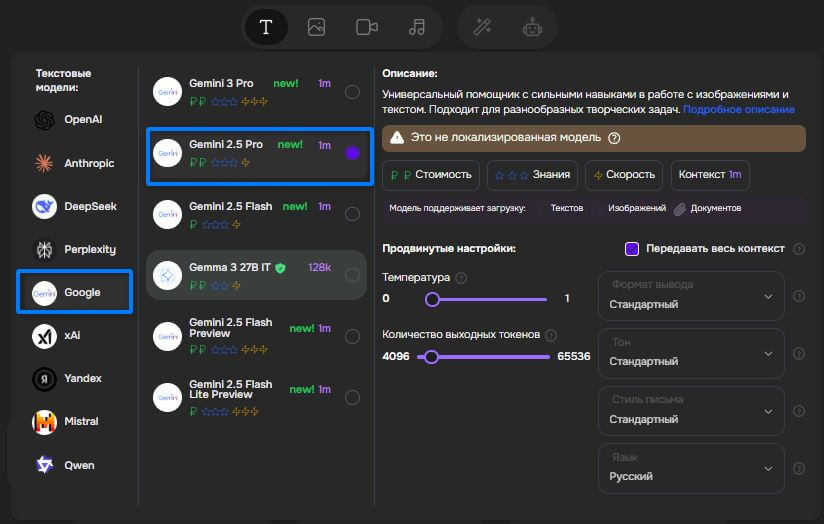The width and height of the screenshot is (824, 524).
Task: Open the language dropdown set to Русский
Action: pos(690,467)
